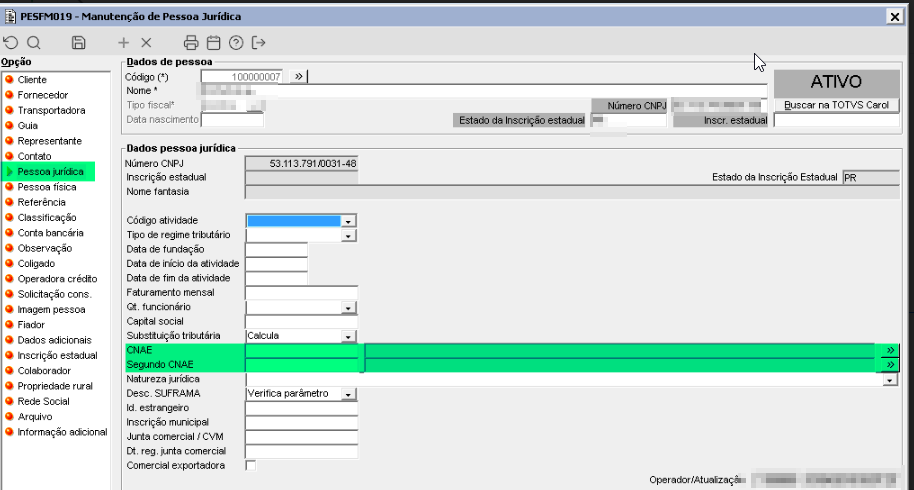Select the Propriedade rural option
The height and width of the screenshot is (490, 914).
(55, 386)
